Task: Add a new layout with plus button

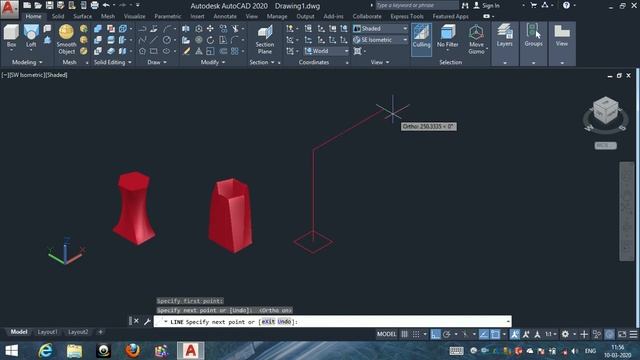Action: tap(100, 332)
